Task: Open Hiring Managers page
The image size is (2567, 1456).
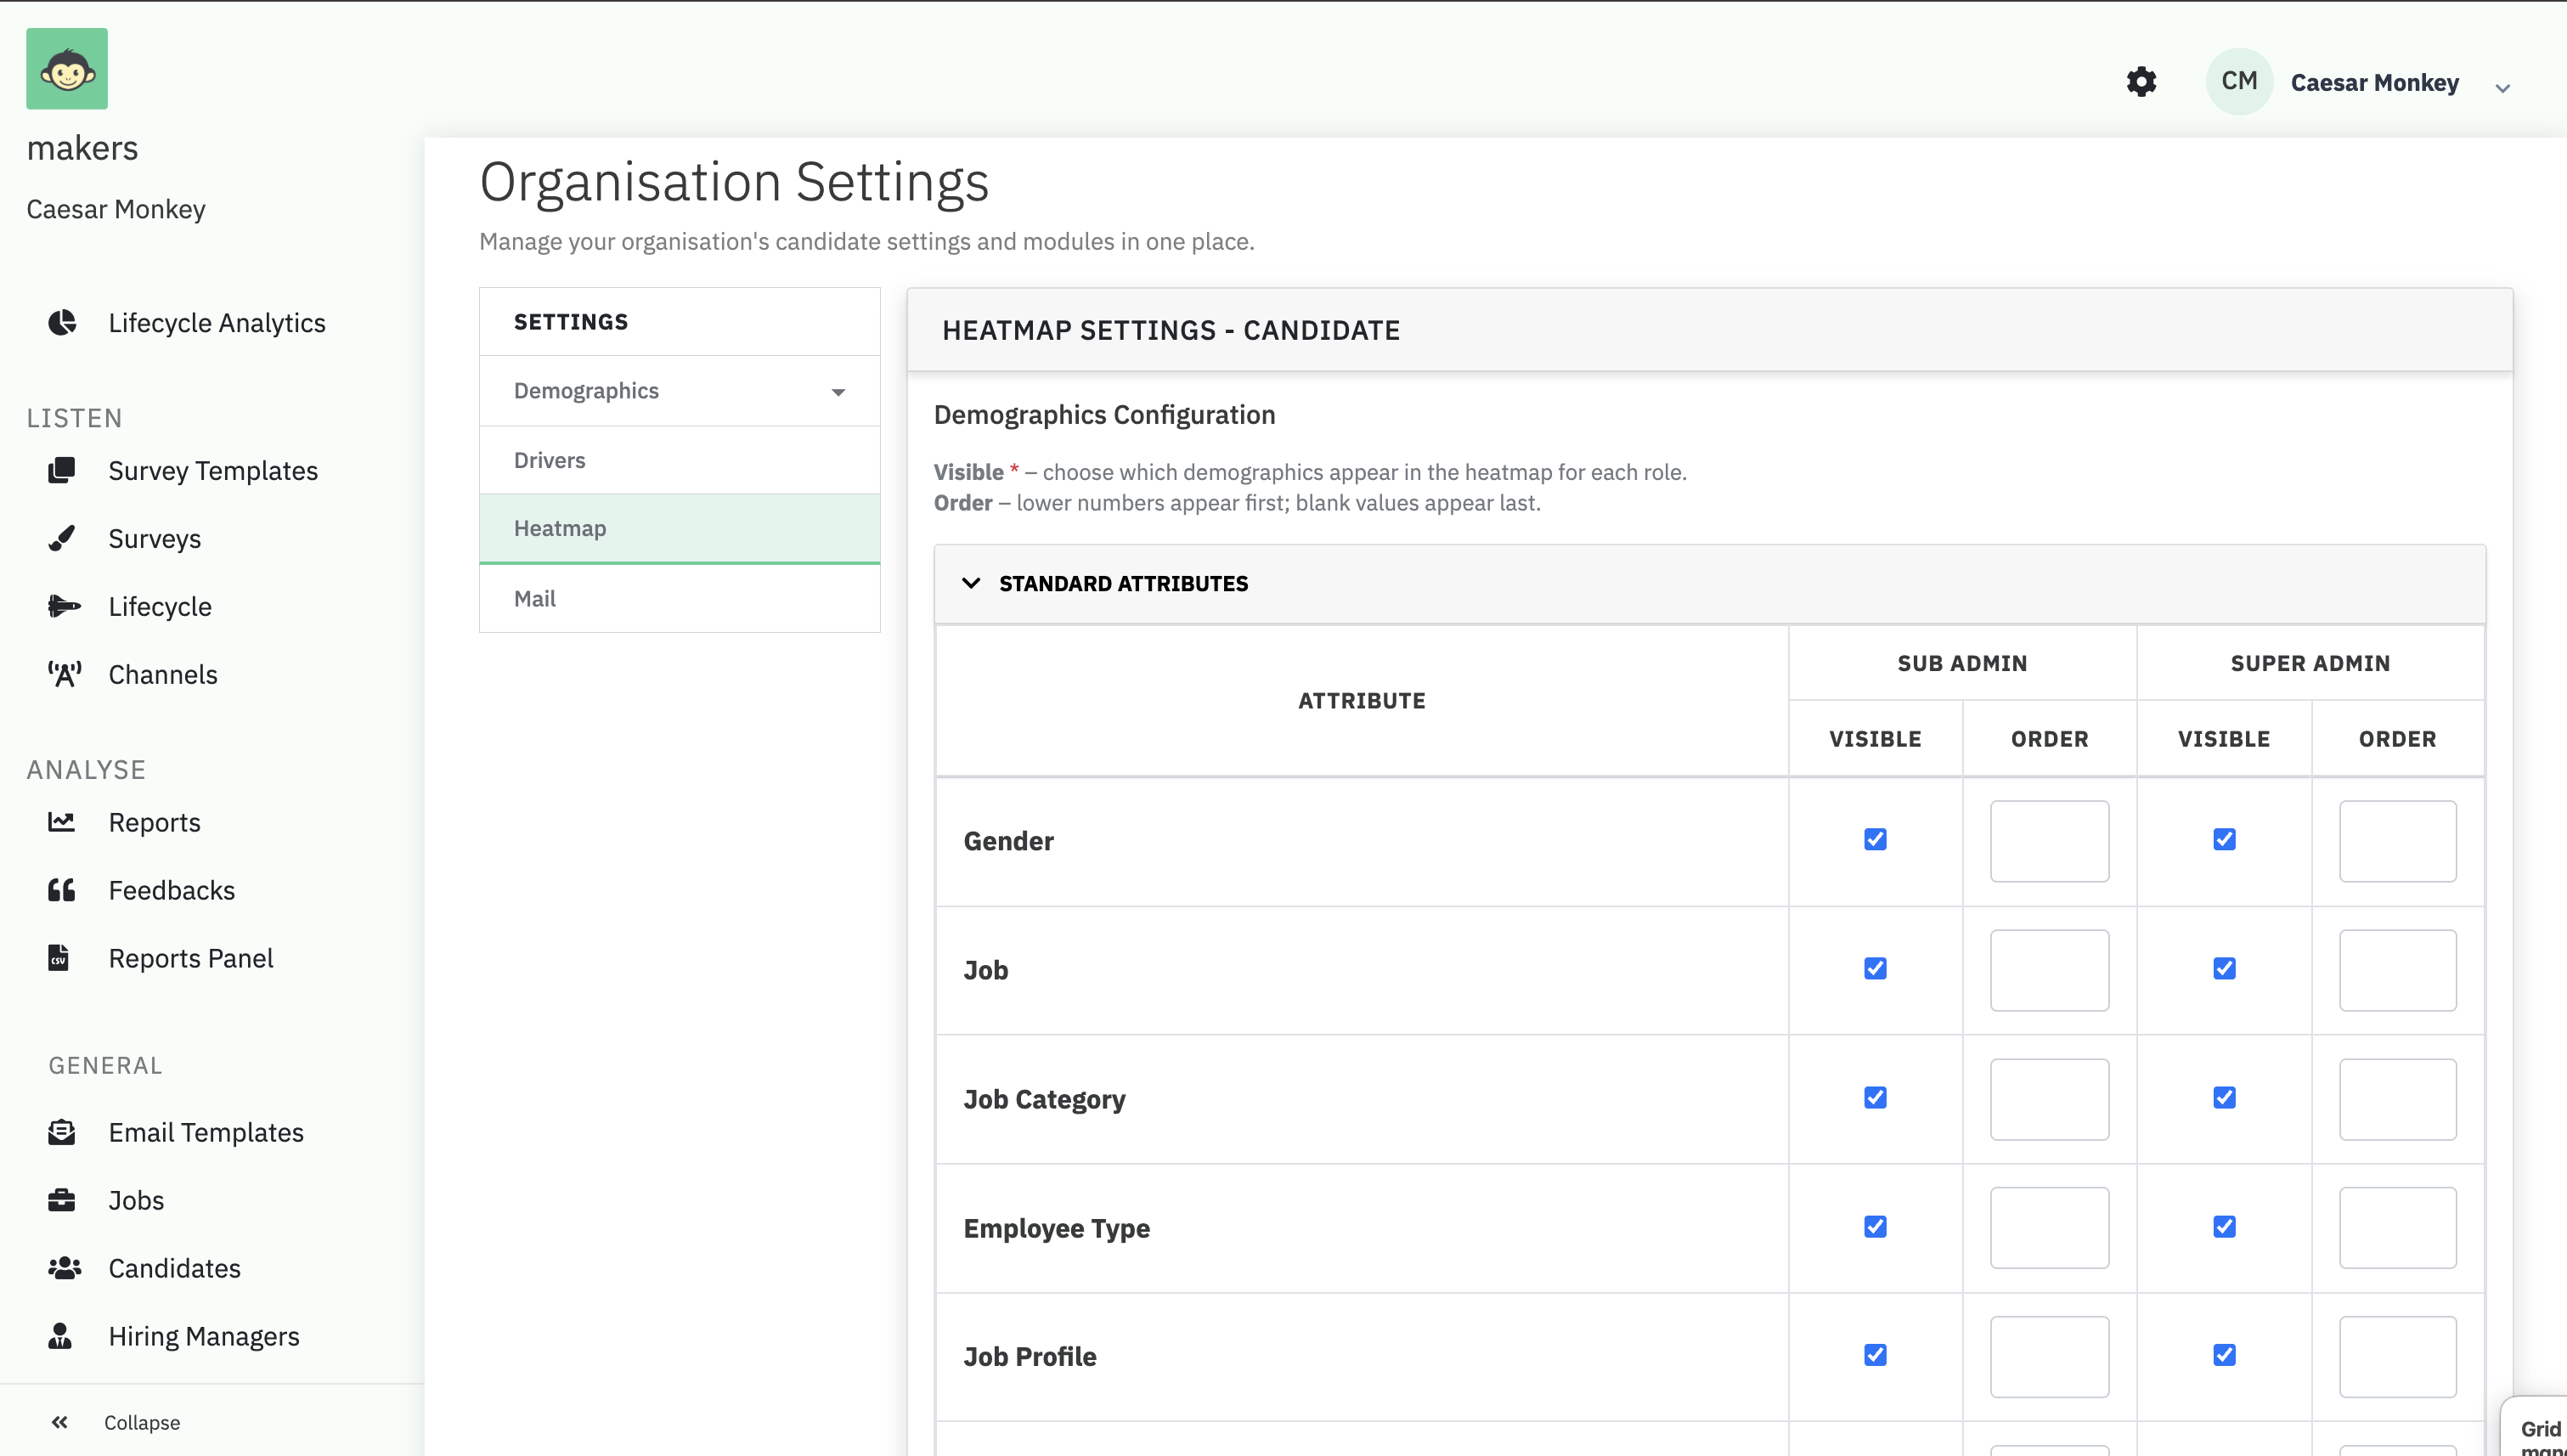Action: click(x=204, y=1336)
